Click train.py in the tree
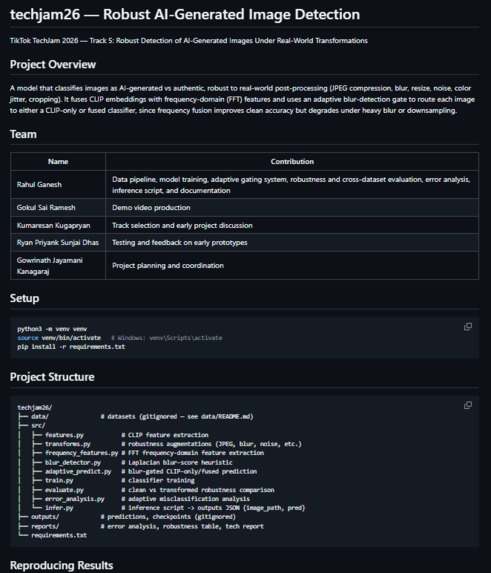The height and width of the screenshot is (573, 491). [x=59, y=480]
